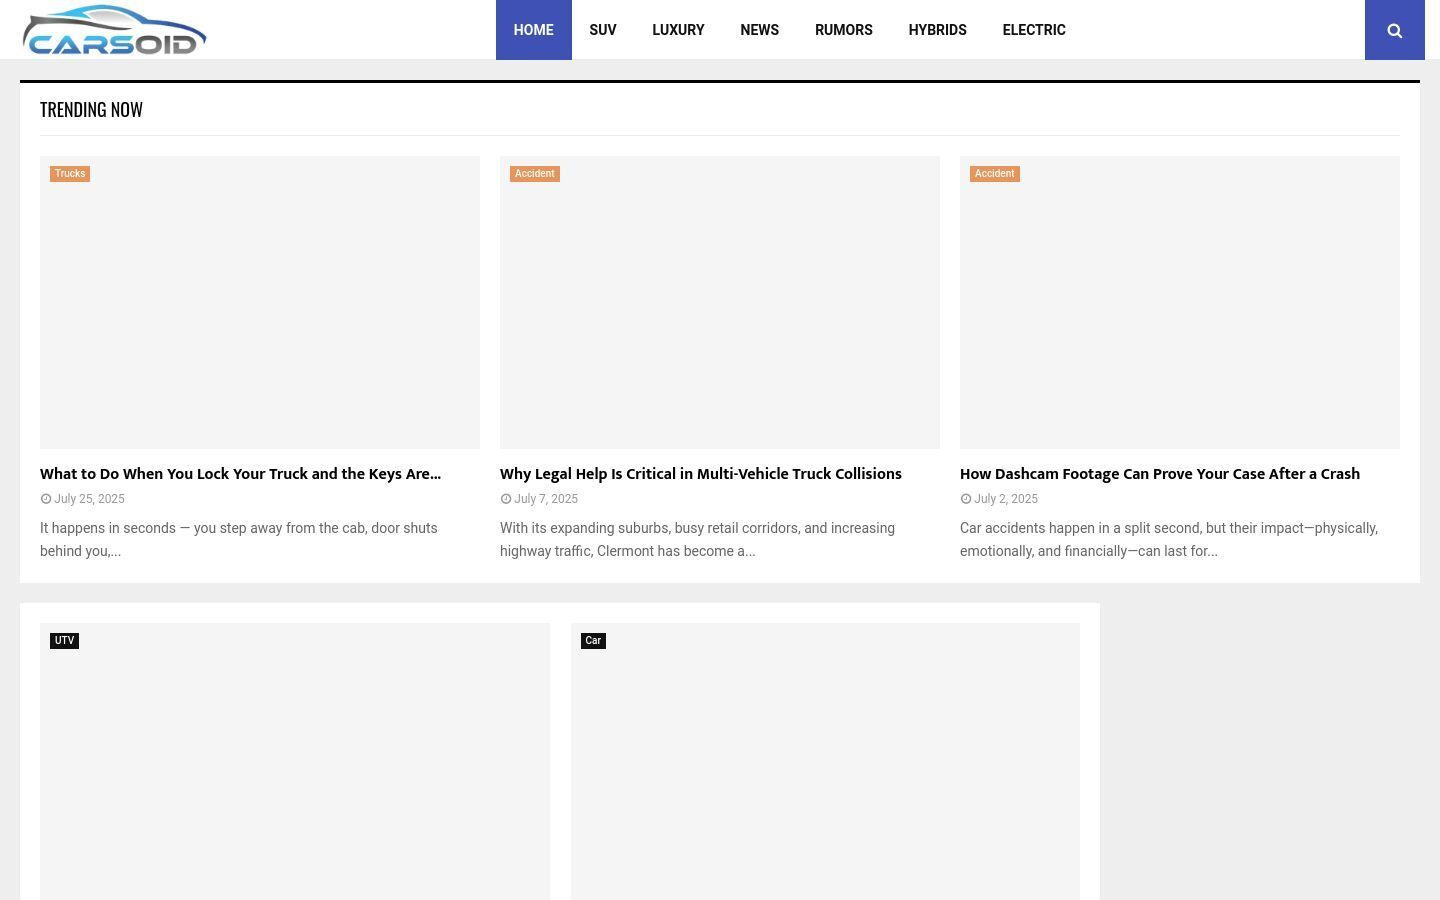Open the Car category tag

tap(593, 641)
